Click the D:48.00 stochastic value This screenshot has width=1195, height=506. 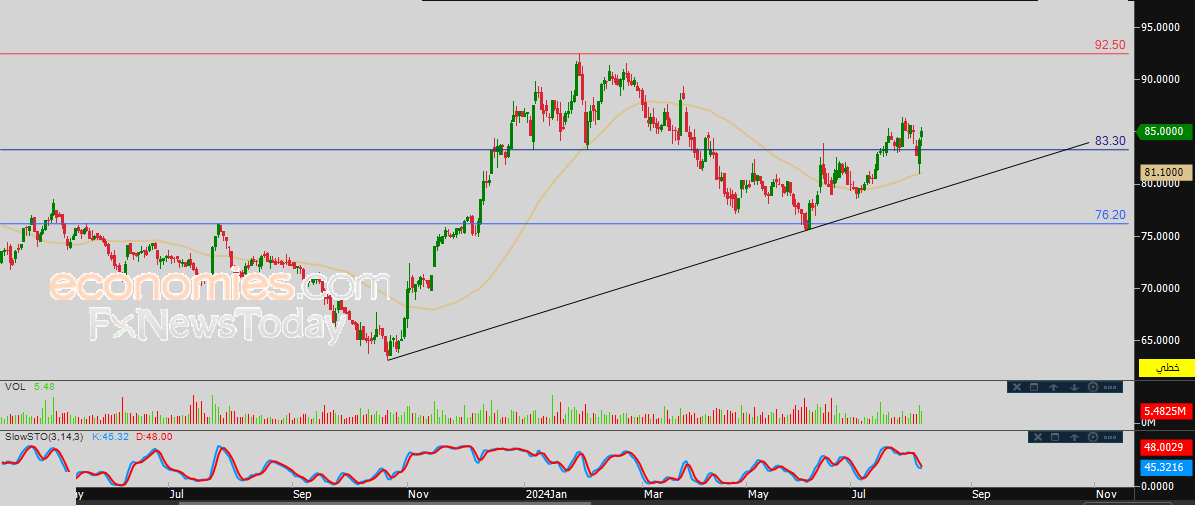click(x=152, y=437)
